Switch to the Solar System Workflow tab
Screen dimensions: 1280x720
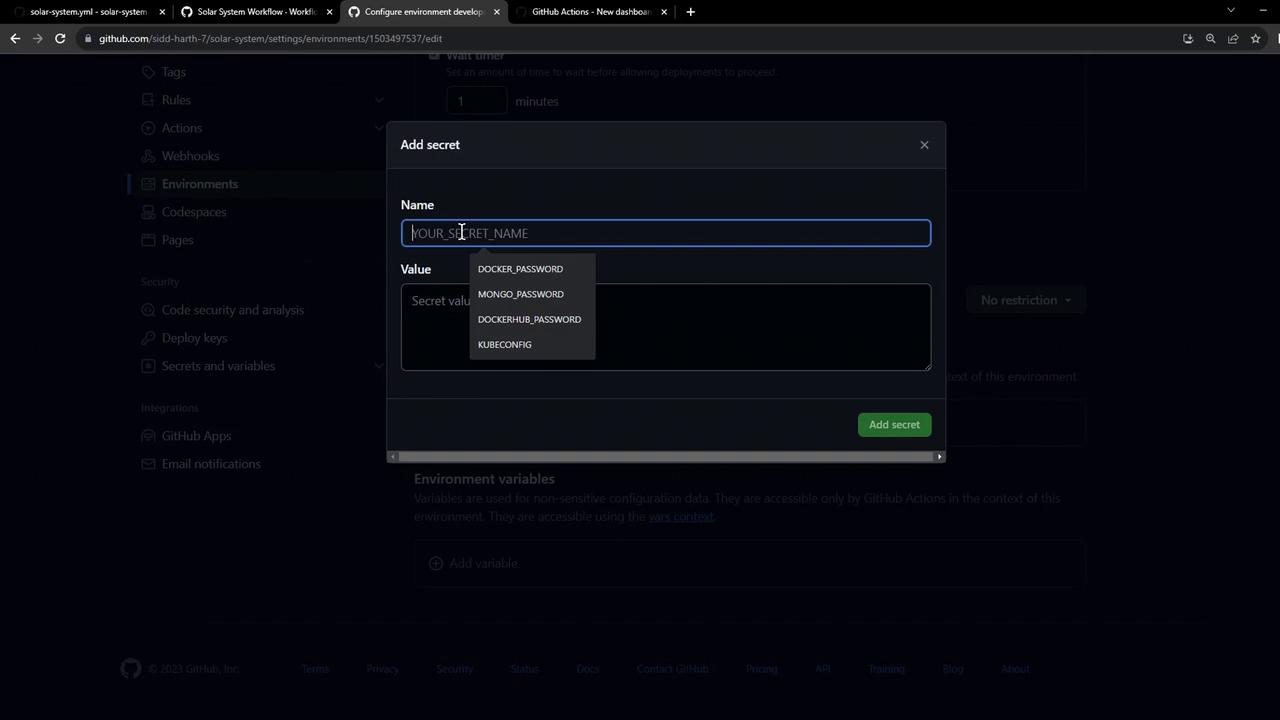coord(256,12)
